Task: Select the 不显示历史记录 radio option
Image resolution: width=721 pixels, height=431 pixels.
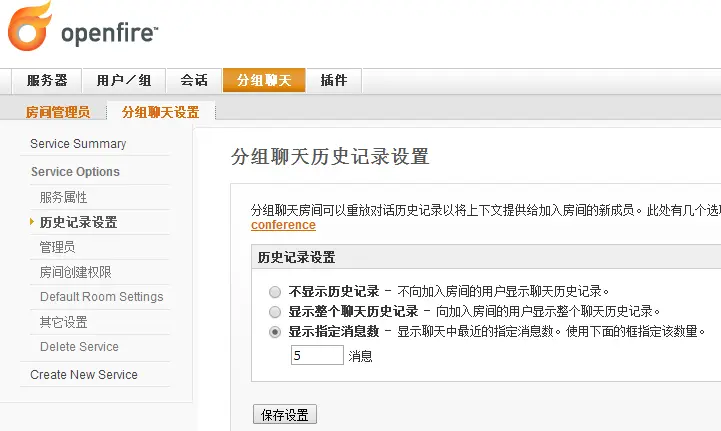Action: click(275, 292)
